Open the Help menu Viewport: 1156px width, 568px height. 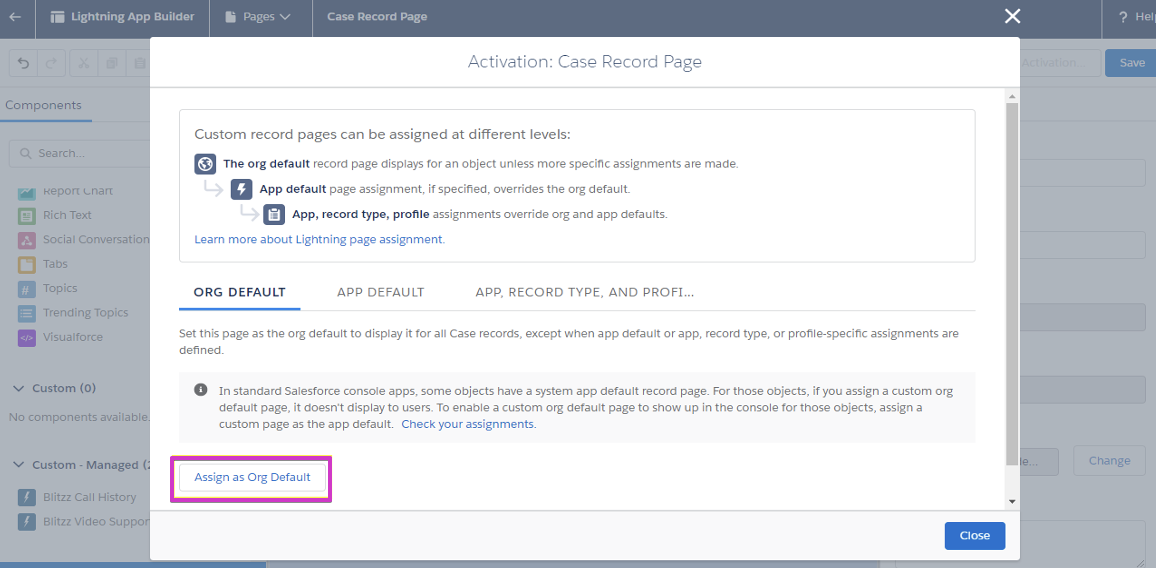tap(1137, 16)
